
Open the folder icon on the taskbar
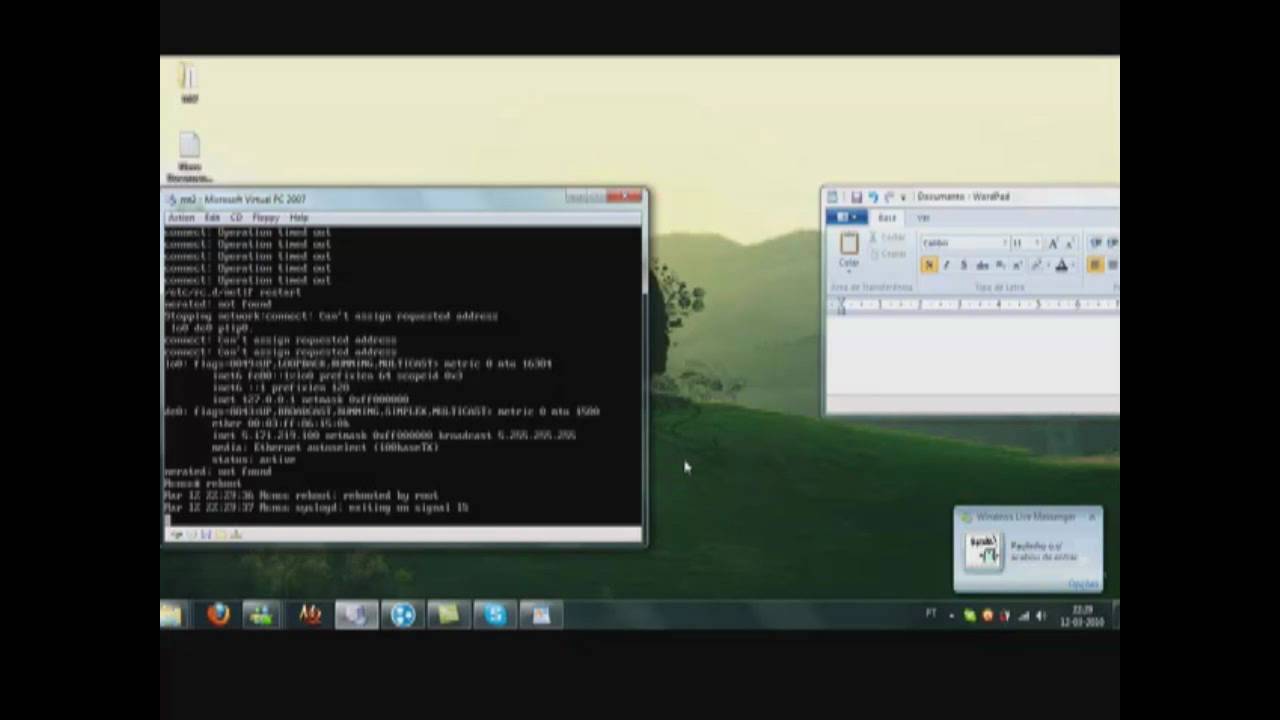[x=172, y=615]
